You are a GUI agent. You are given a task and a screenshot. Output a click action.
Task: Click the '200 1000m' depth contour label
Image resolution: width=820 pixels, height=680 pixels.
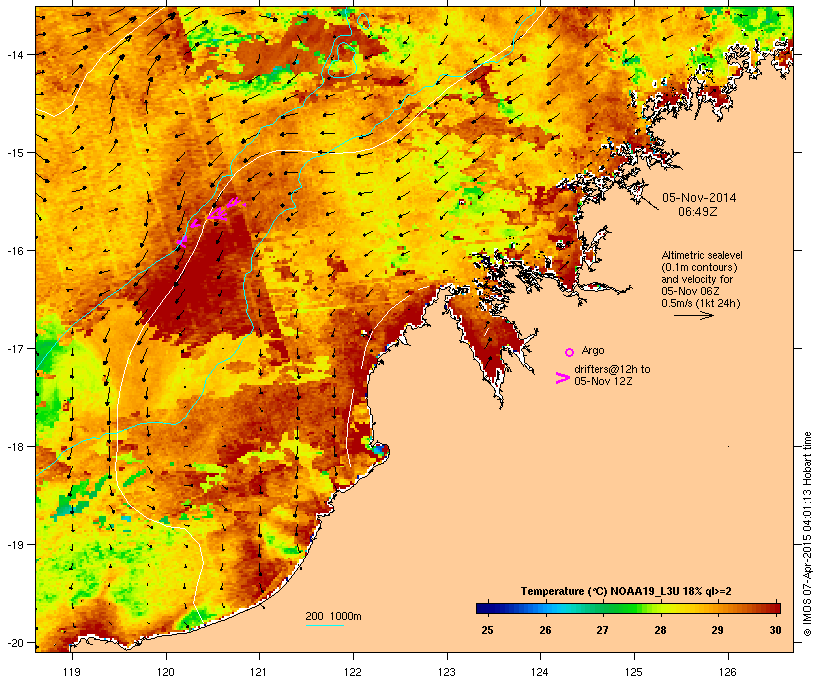[333, 616]
